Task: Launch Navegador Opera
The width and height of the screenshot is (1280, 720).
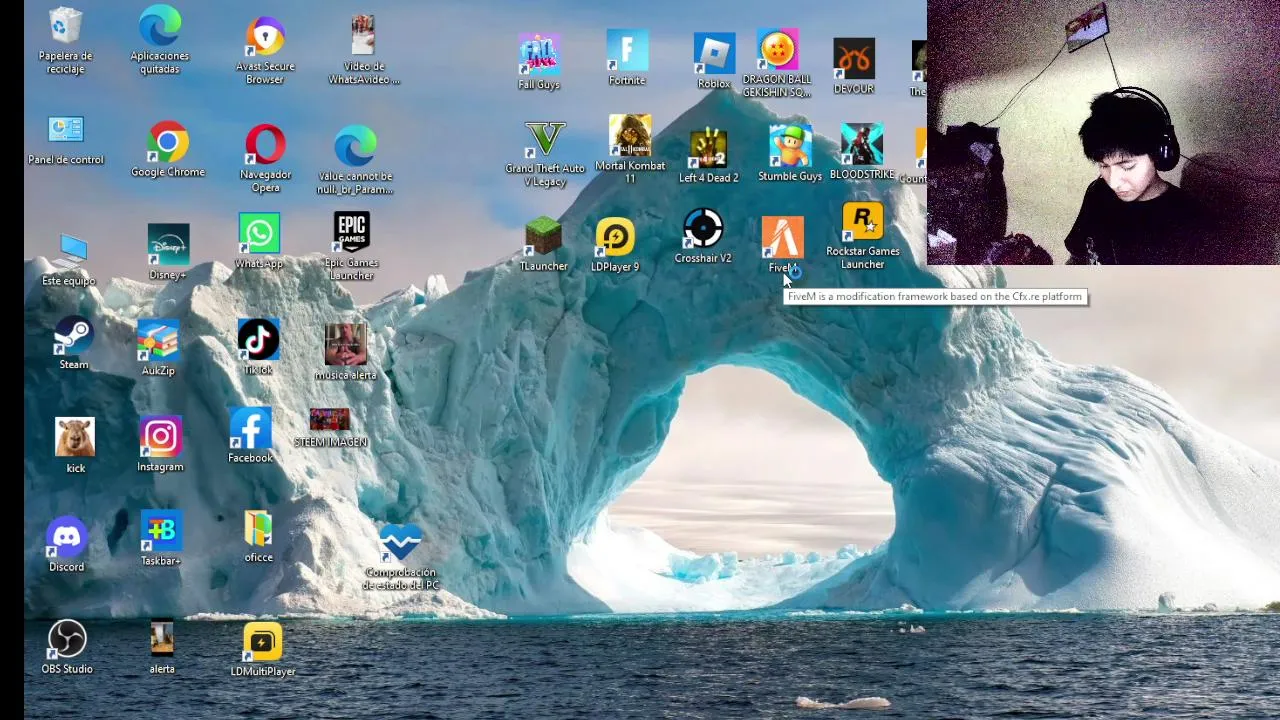Action: (x=265, y=158)
